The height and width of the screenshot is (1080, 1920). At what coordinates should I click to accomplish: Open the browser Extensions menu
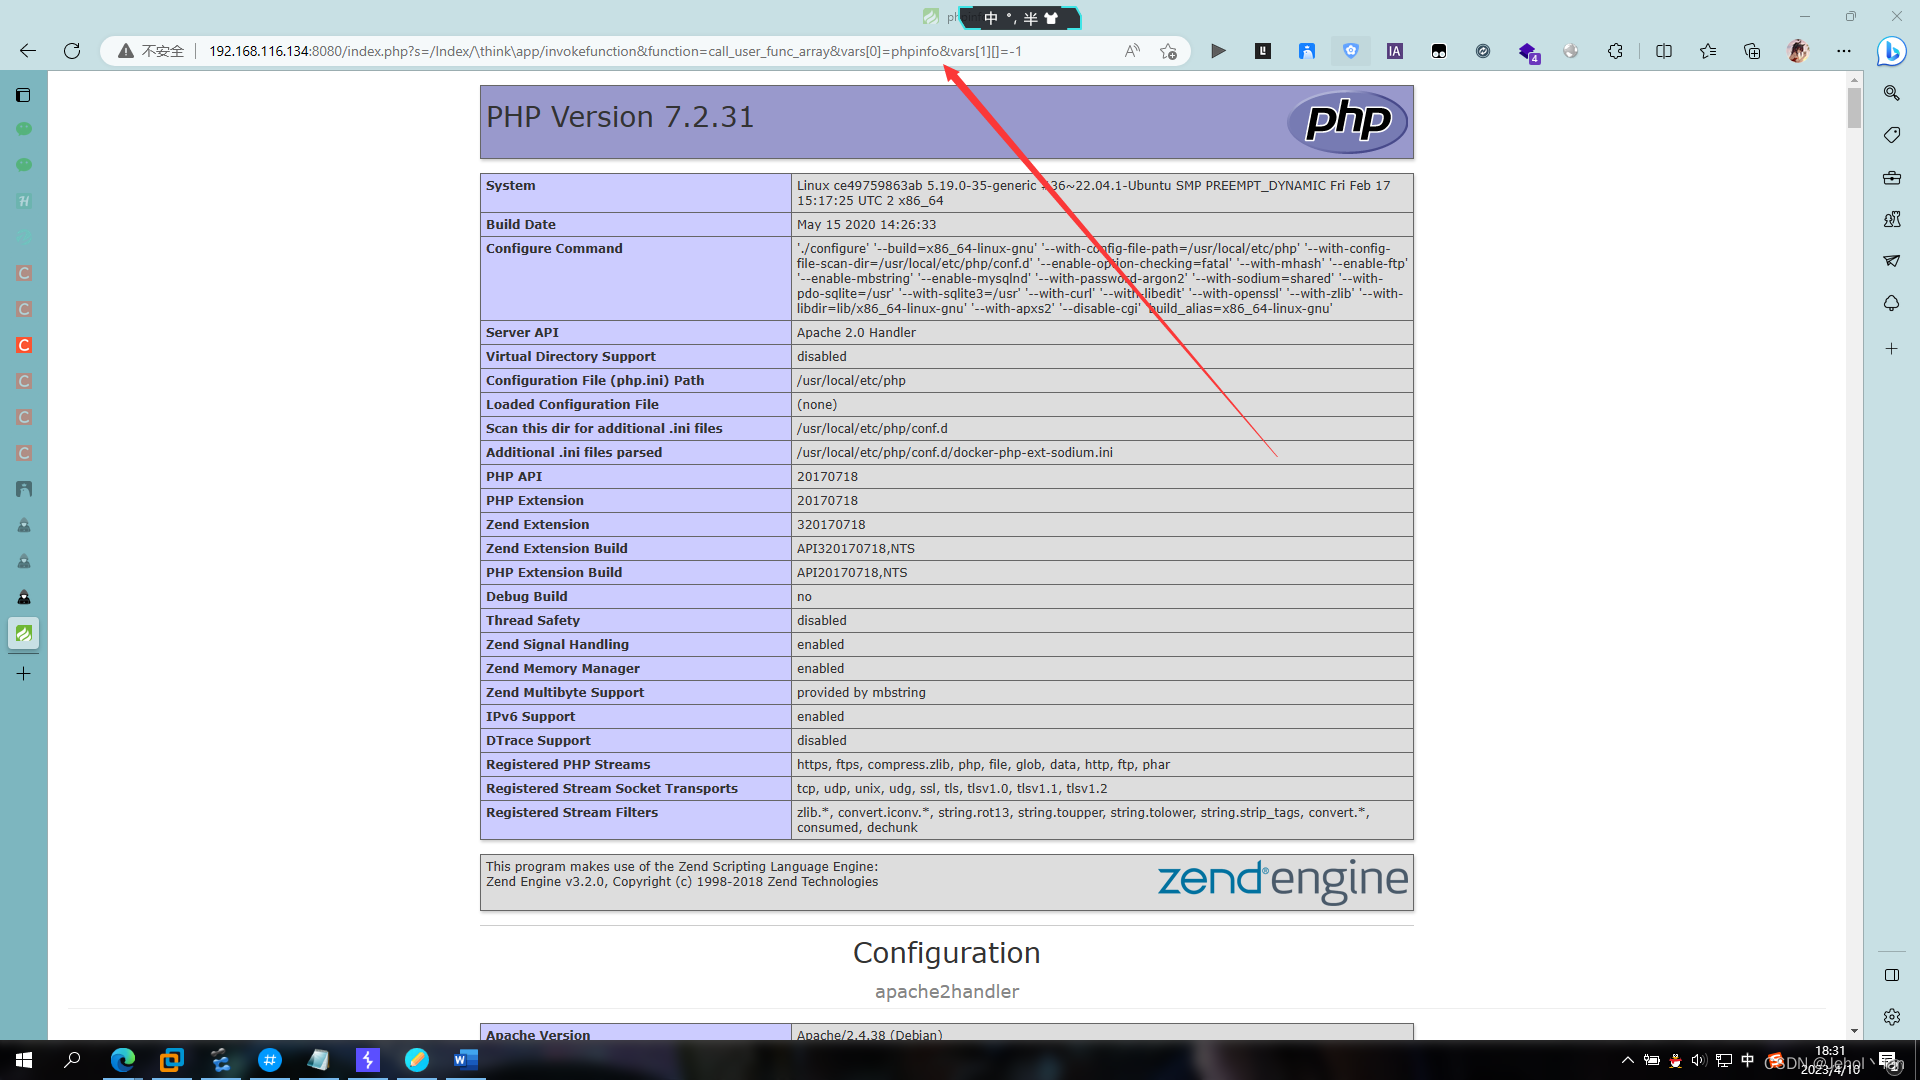1615,51
